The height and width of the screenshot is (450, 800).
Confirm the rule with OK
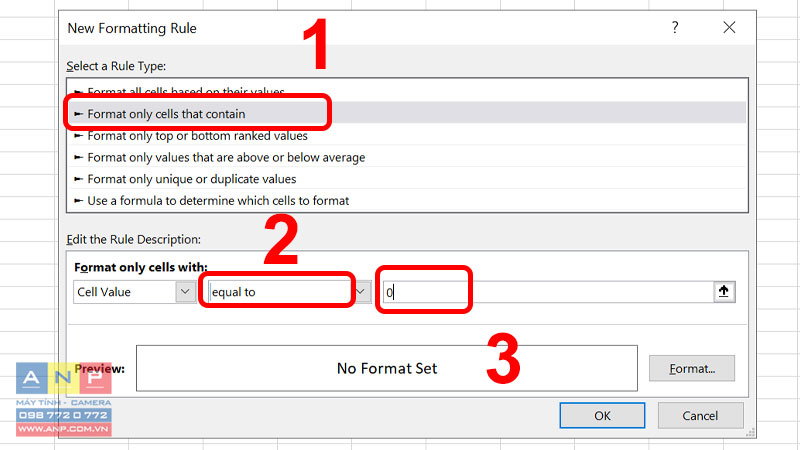602,415
